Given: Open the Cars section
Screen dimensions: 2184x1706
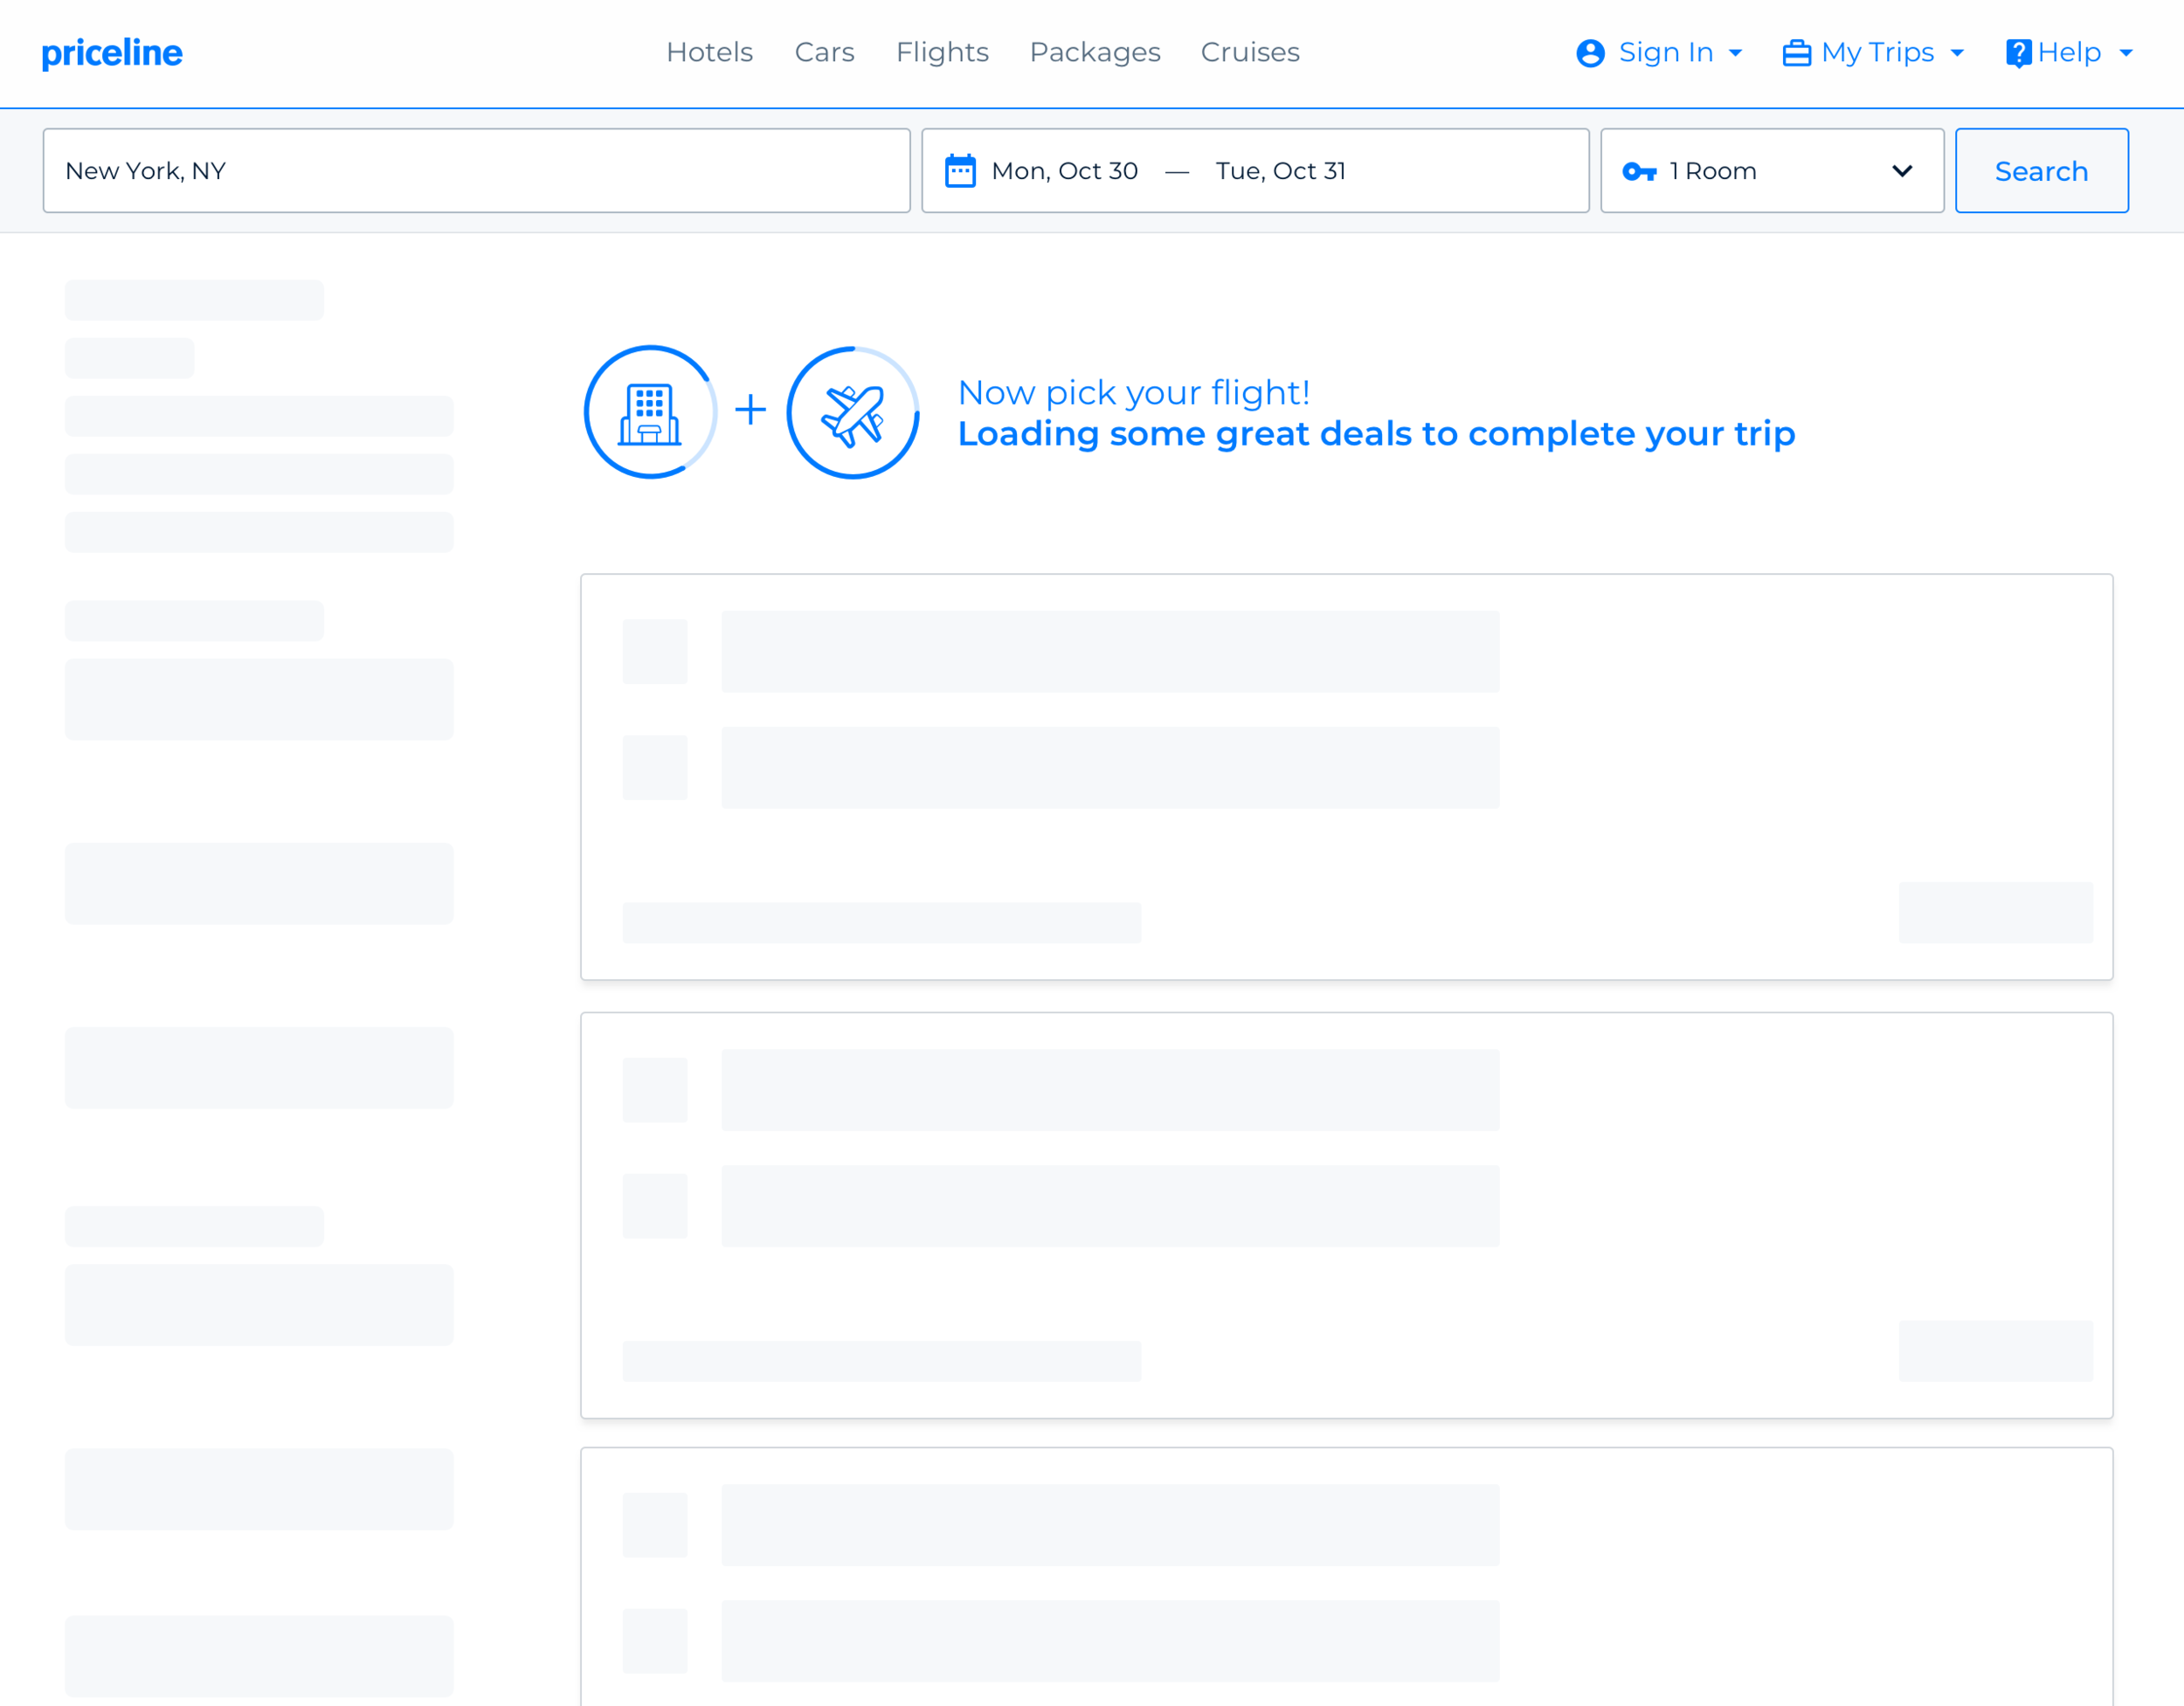Looking at the screenshot, I should [x=824, y=52].
